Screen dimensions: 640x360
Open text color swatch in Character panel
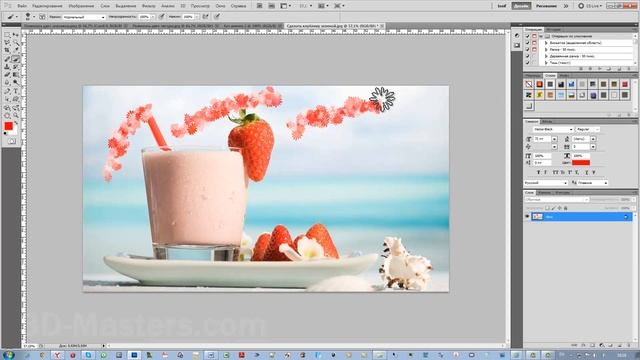[581, 162]
